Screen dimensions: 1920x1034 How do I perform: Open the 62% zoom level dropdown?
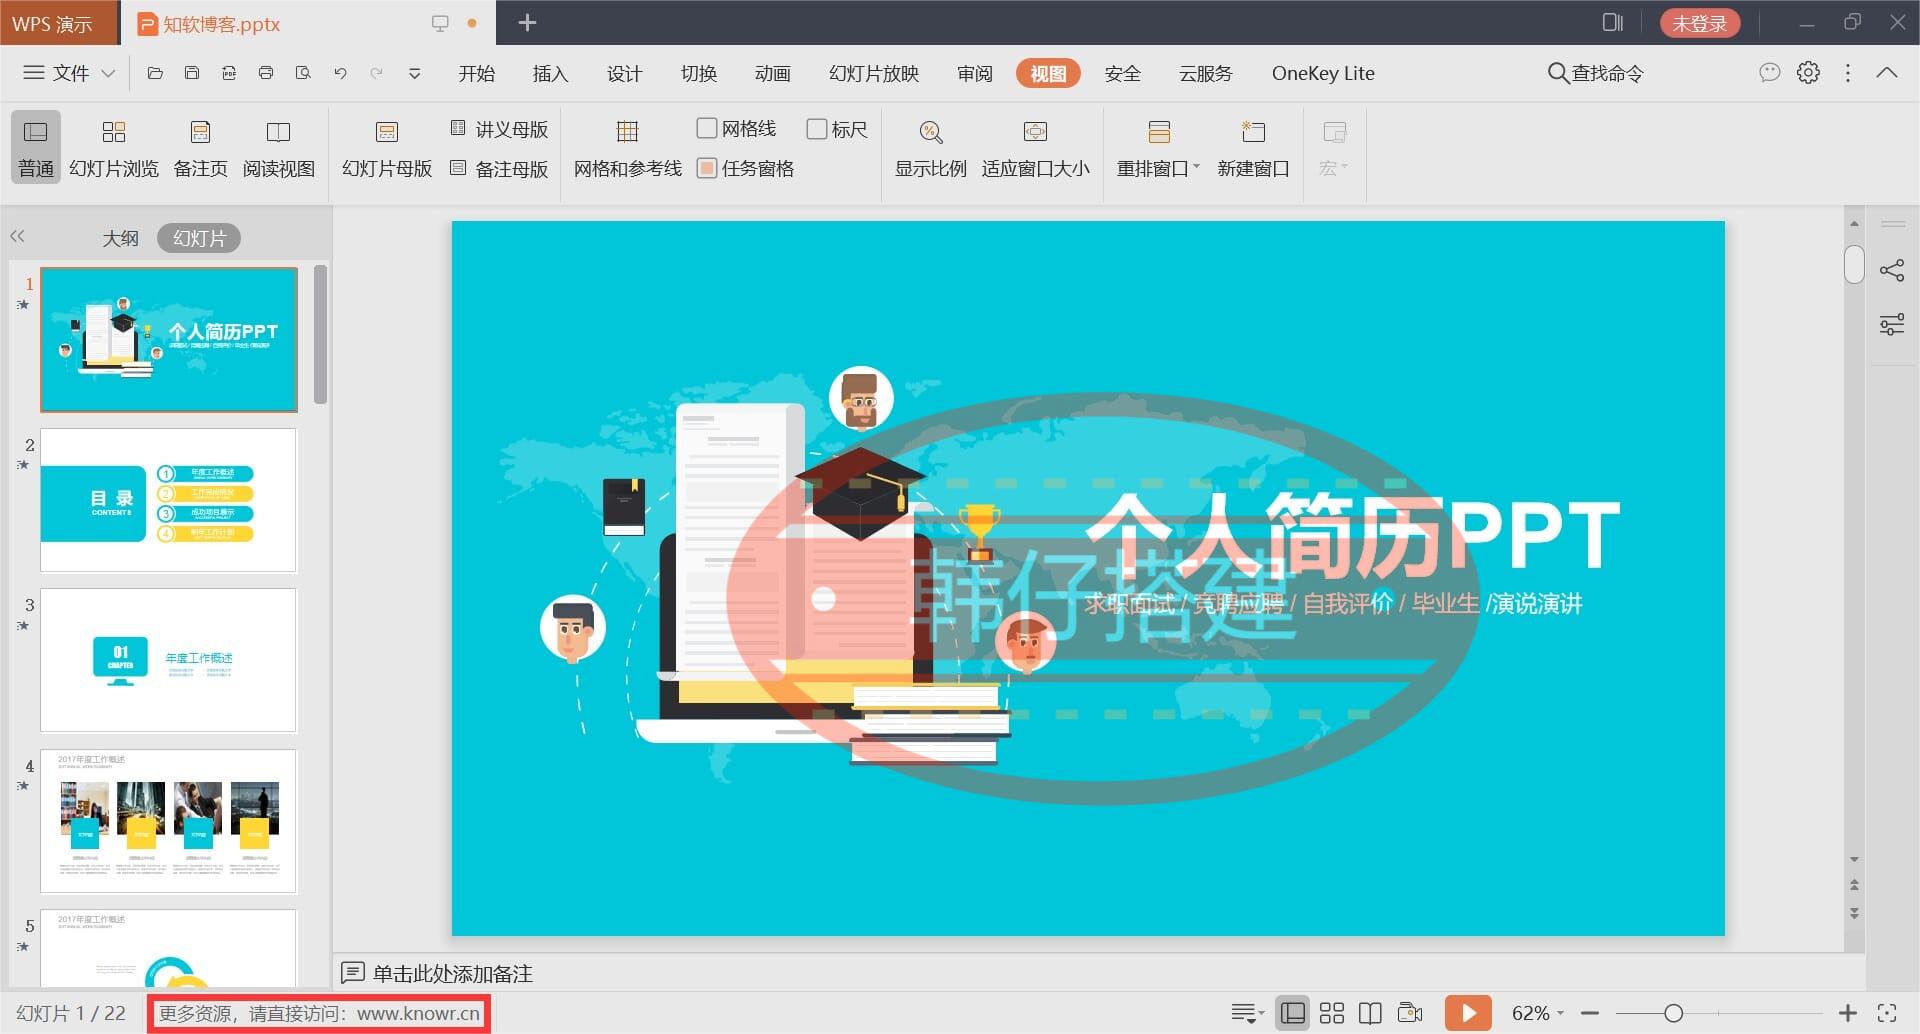pyautogui.click(x=1537, y=1013)
